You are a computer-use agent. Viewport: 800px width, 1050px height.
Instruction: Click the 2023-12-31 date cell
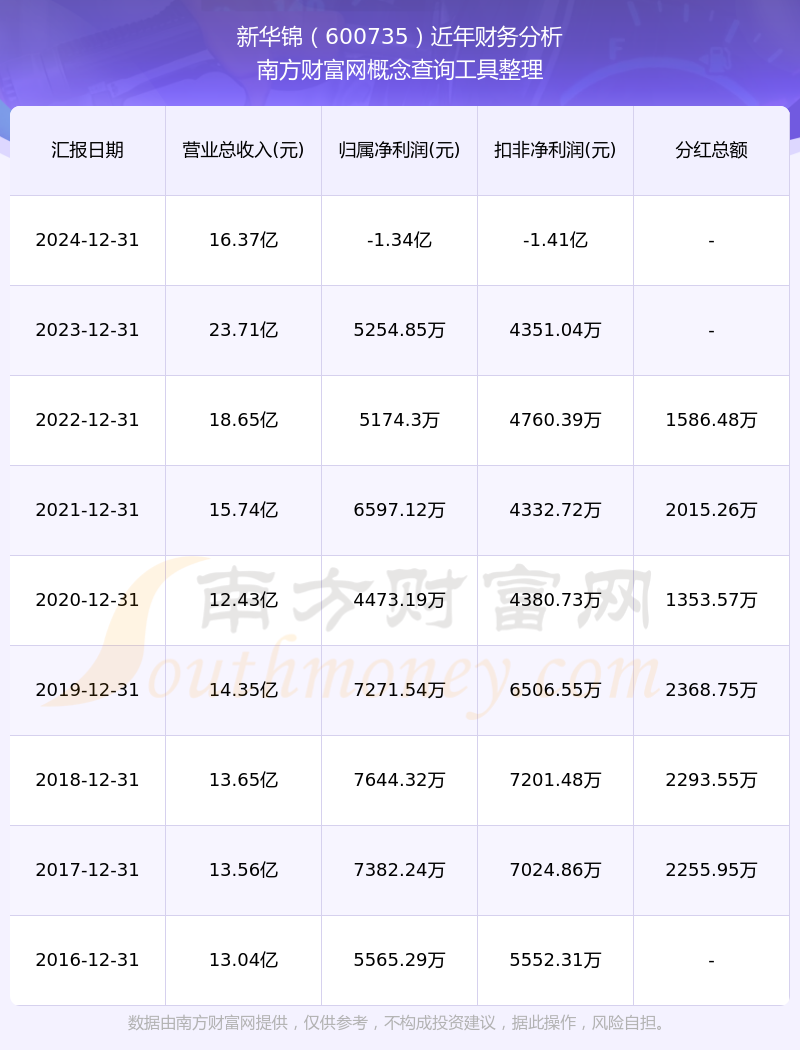coord(87,330)
